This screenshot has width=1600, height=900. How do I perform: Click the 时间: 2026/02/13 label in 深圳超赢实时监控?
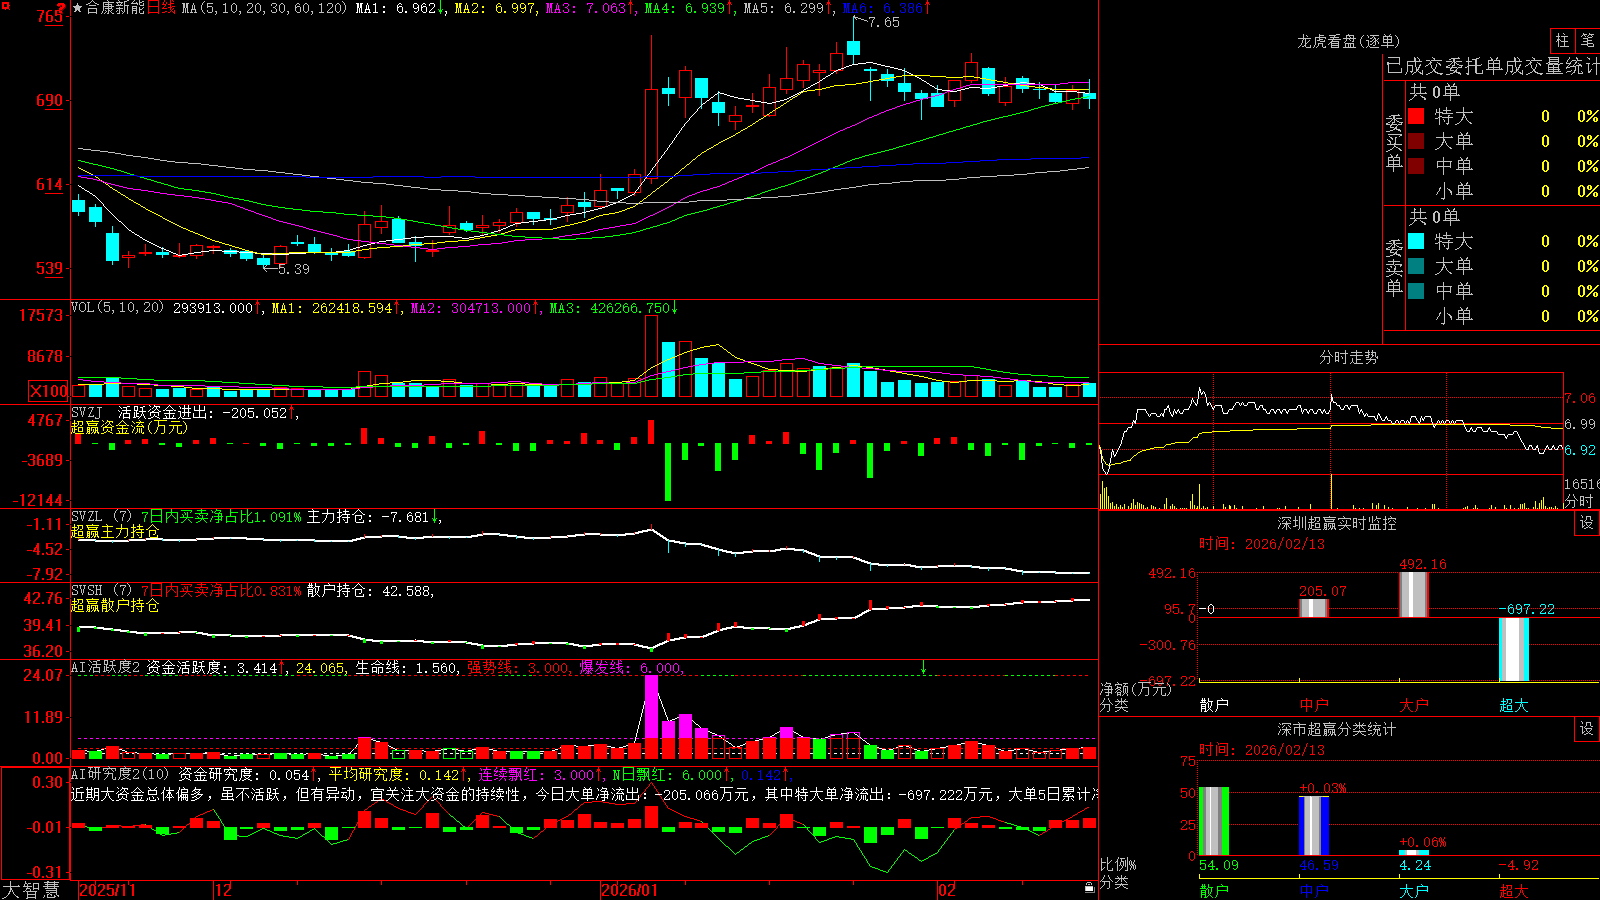[1262, 544]
